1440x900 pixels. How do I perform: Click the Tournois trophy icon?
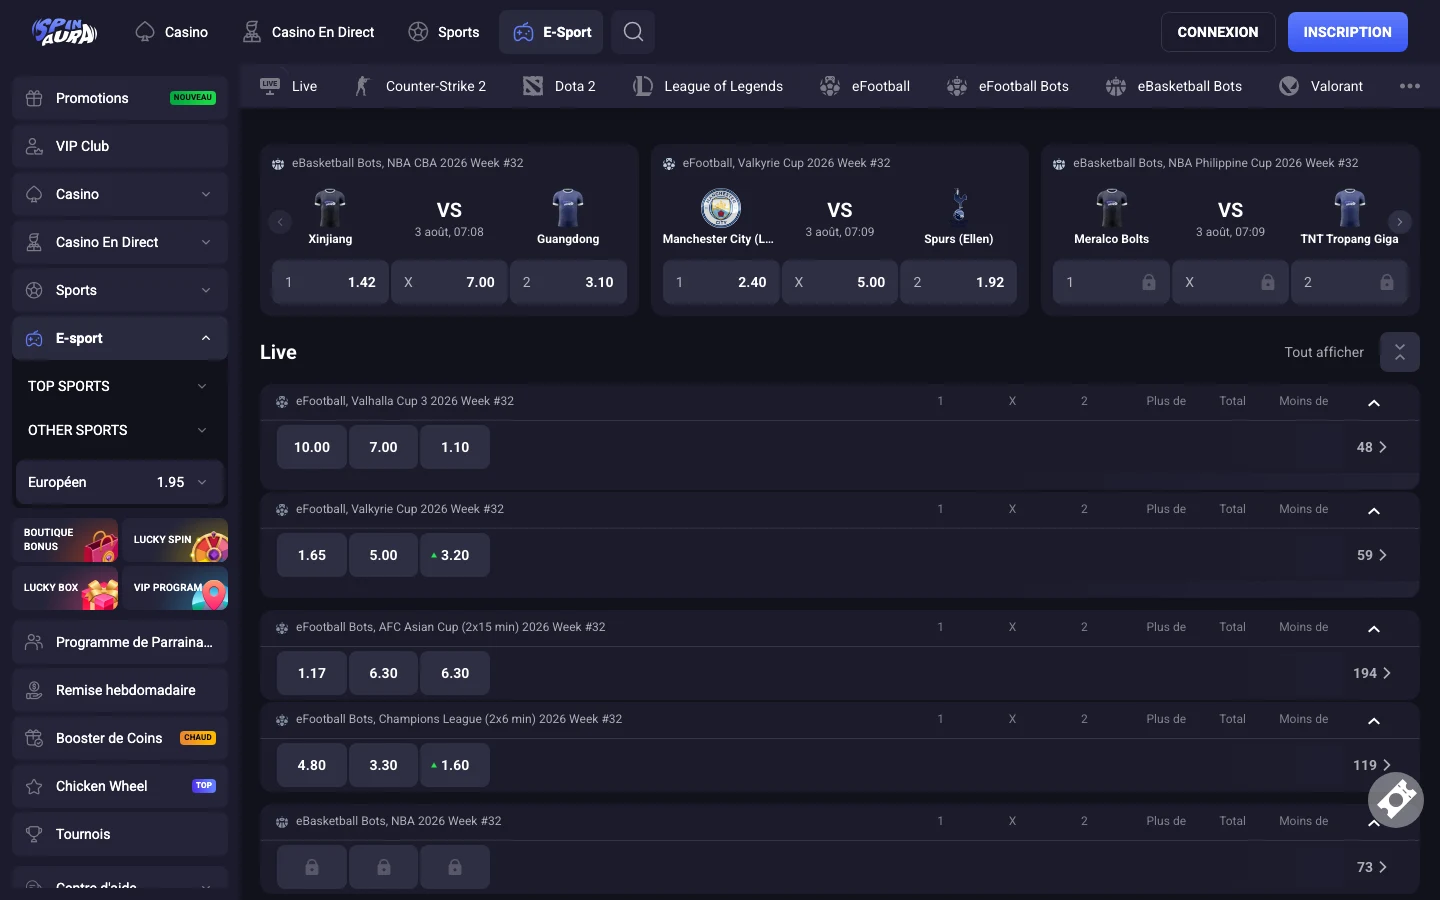pyautogui.click(x=34, y=834)
